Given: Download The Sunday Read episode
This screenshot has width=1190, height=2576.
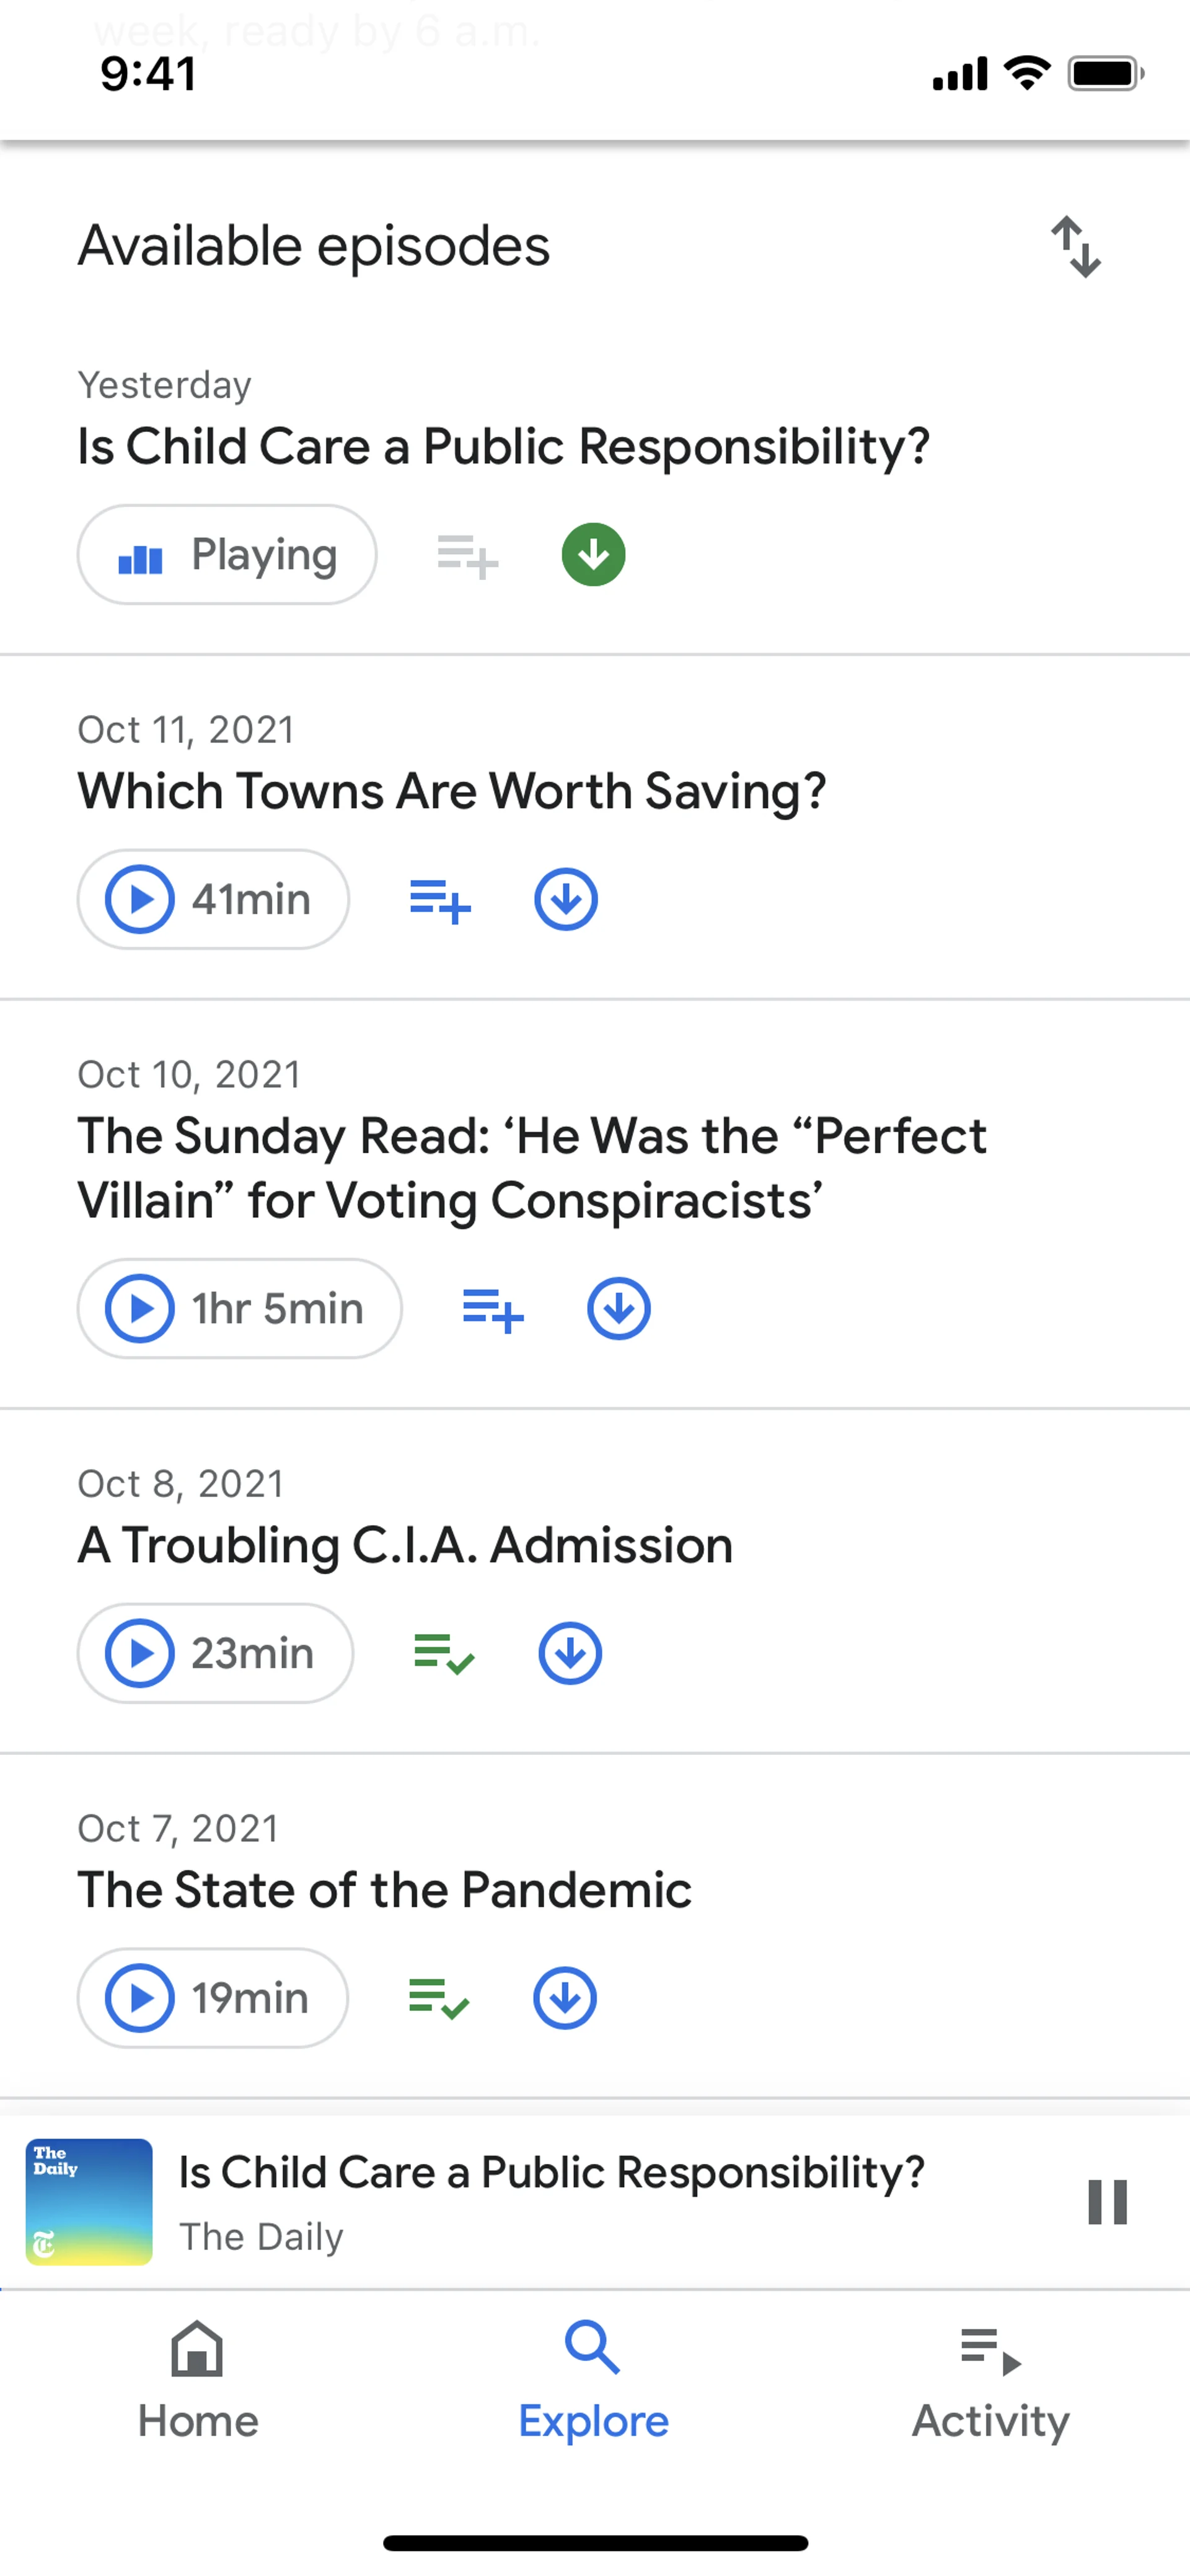Looking at the screenshot, I should coord(619,1309).
